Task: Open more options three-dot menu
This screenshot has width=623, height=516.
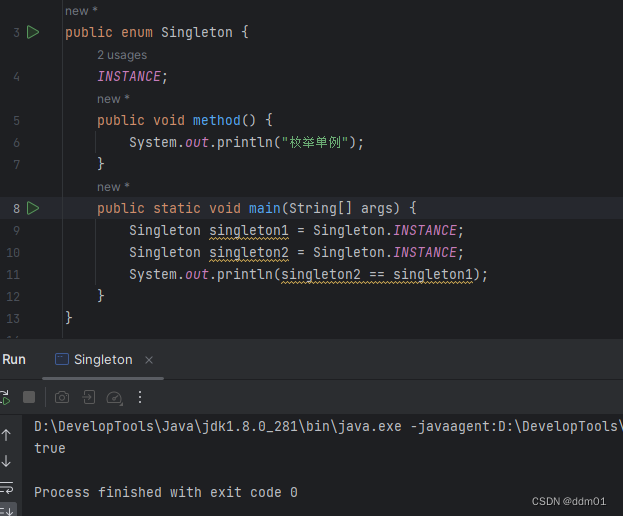Action: [x=140, y=397]
